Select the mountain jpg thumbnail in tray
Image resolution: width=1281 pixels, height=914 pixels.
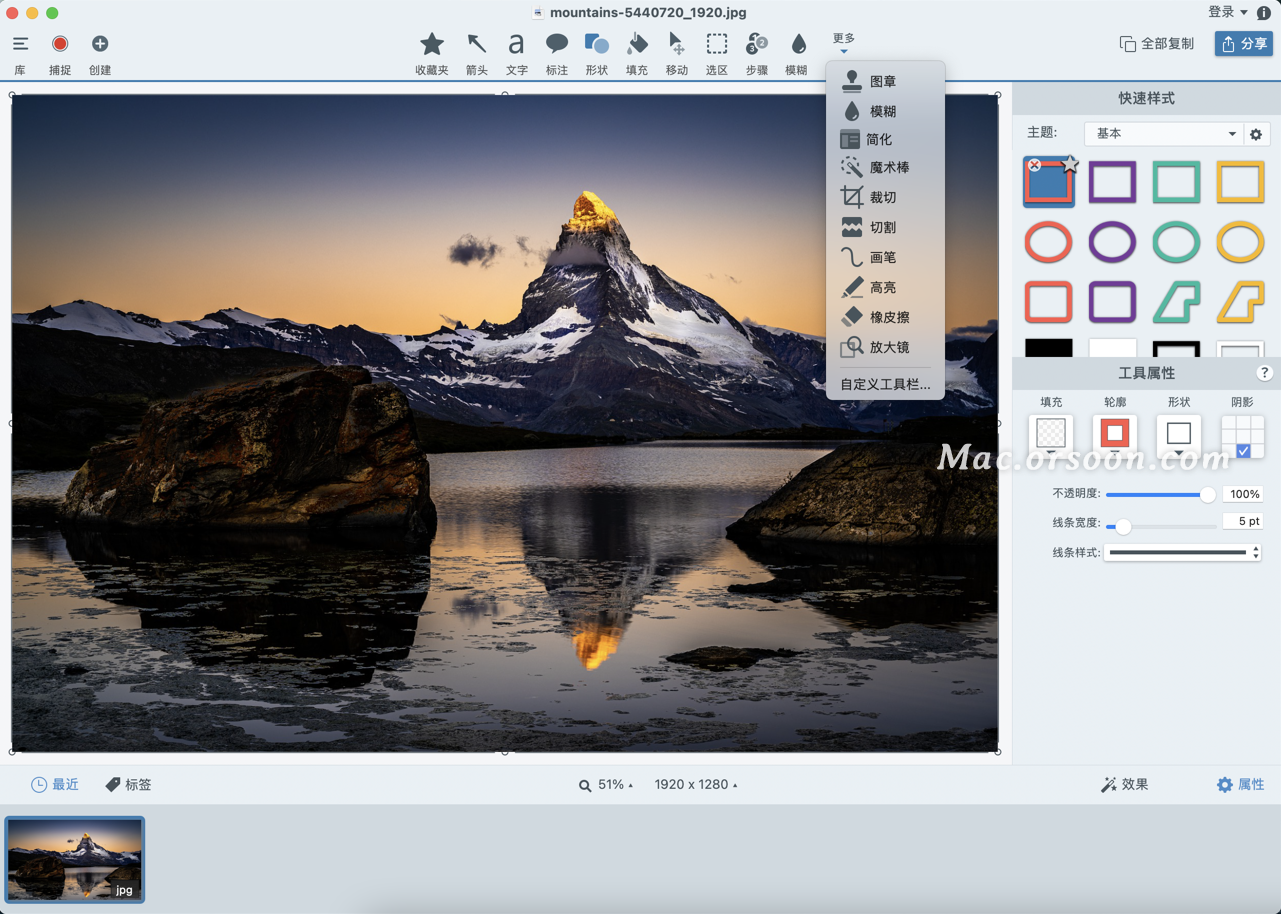(75, 859)
